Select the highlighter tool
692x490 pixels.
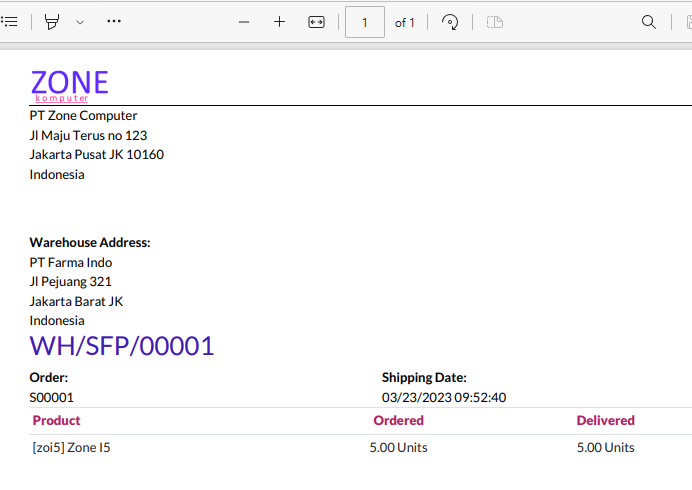click(52, 22)
